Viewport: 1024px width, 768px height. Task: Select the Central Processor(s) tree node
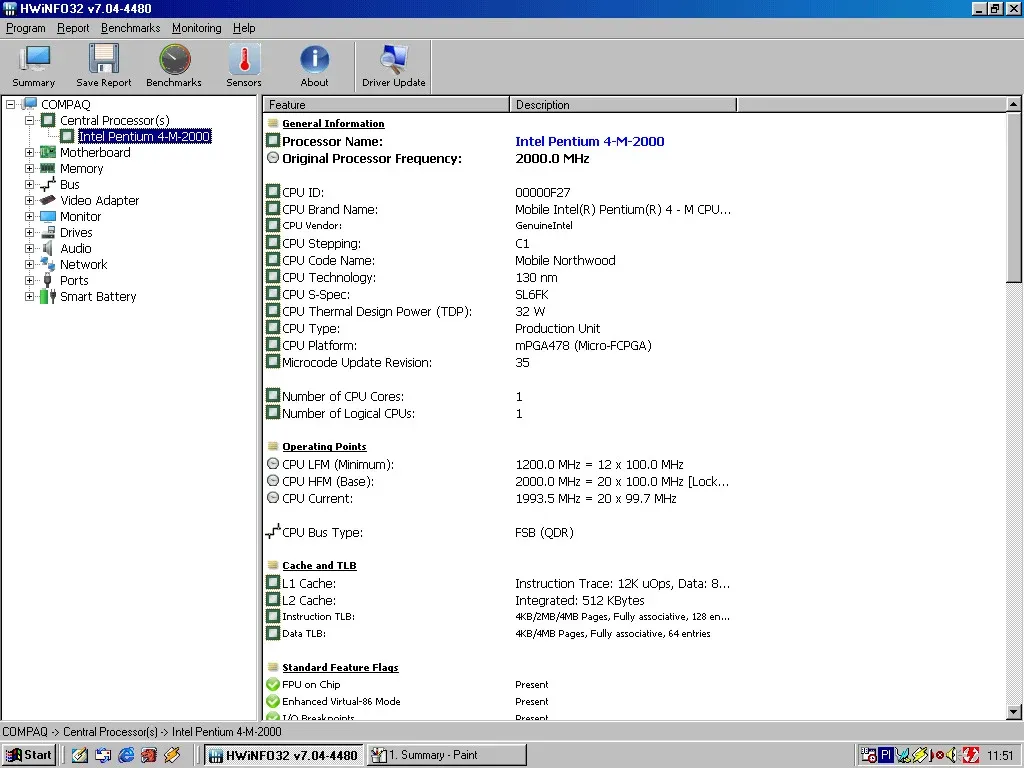coord(114,120)
